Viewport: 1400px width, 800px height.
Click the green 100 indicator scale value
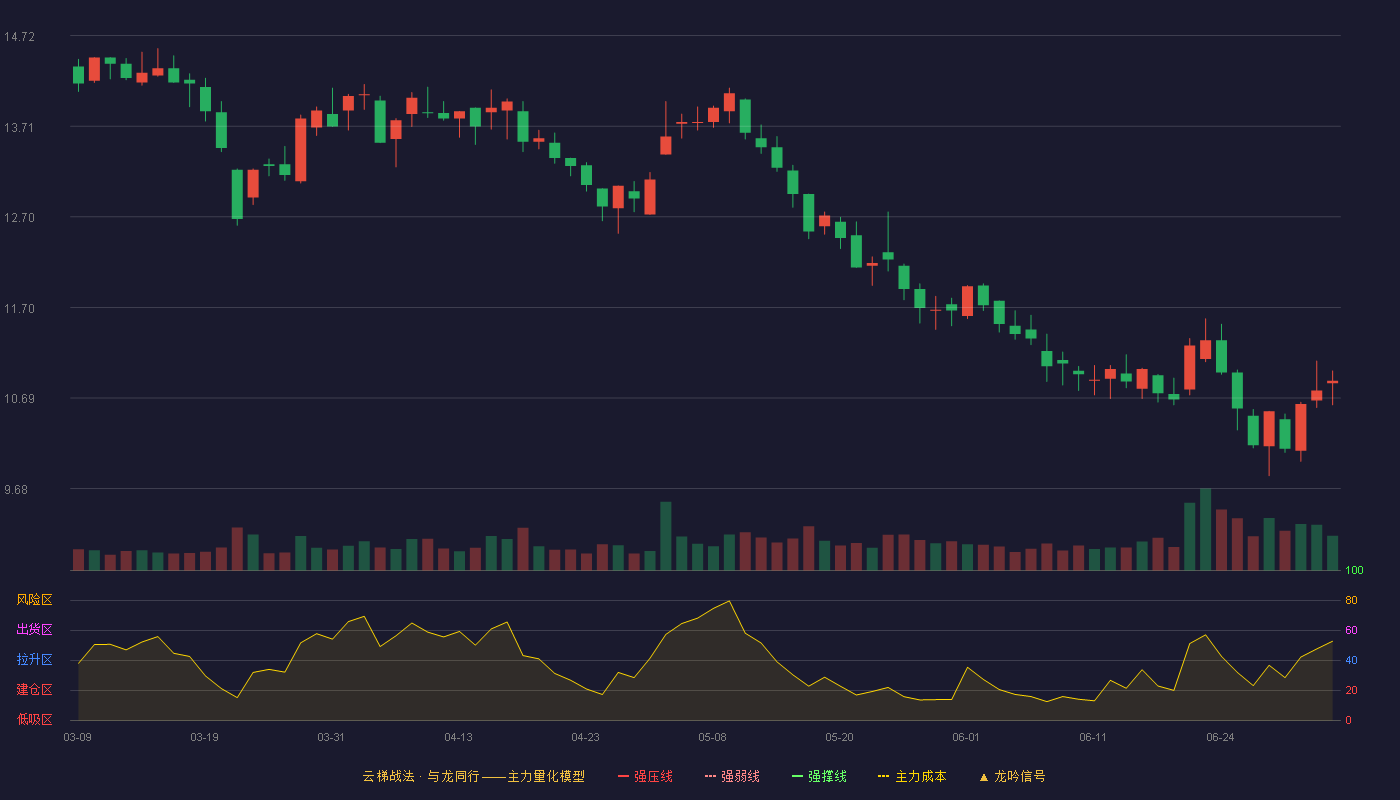click(1354, 571)
